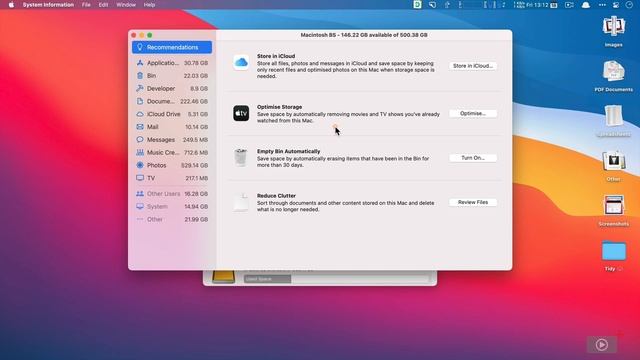Image resolution: width=640 pixels, height=360 pixels.
Task: Click the Macintosh BS available space title
Action: pos(364,35)
